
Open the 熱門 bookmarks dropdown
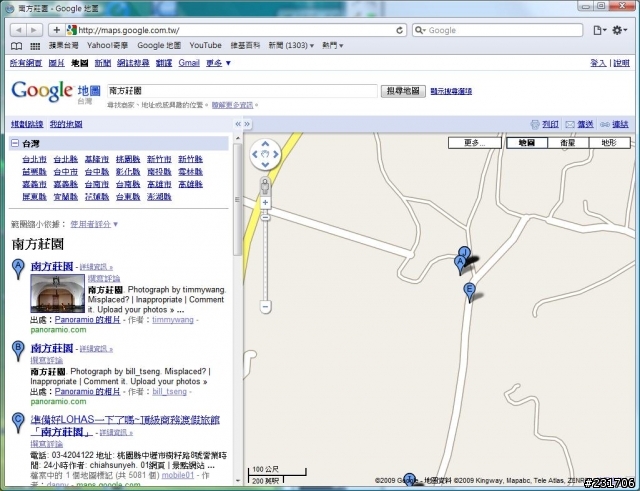[x=333, y=46]
